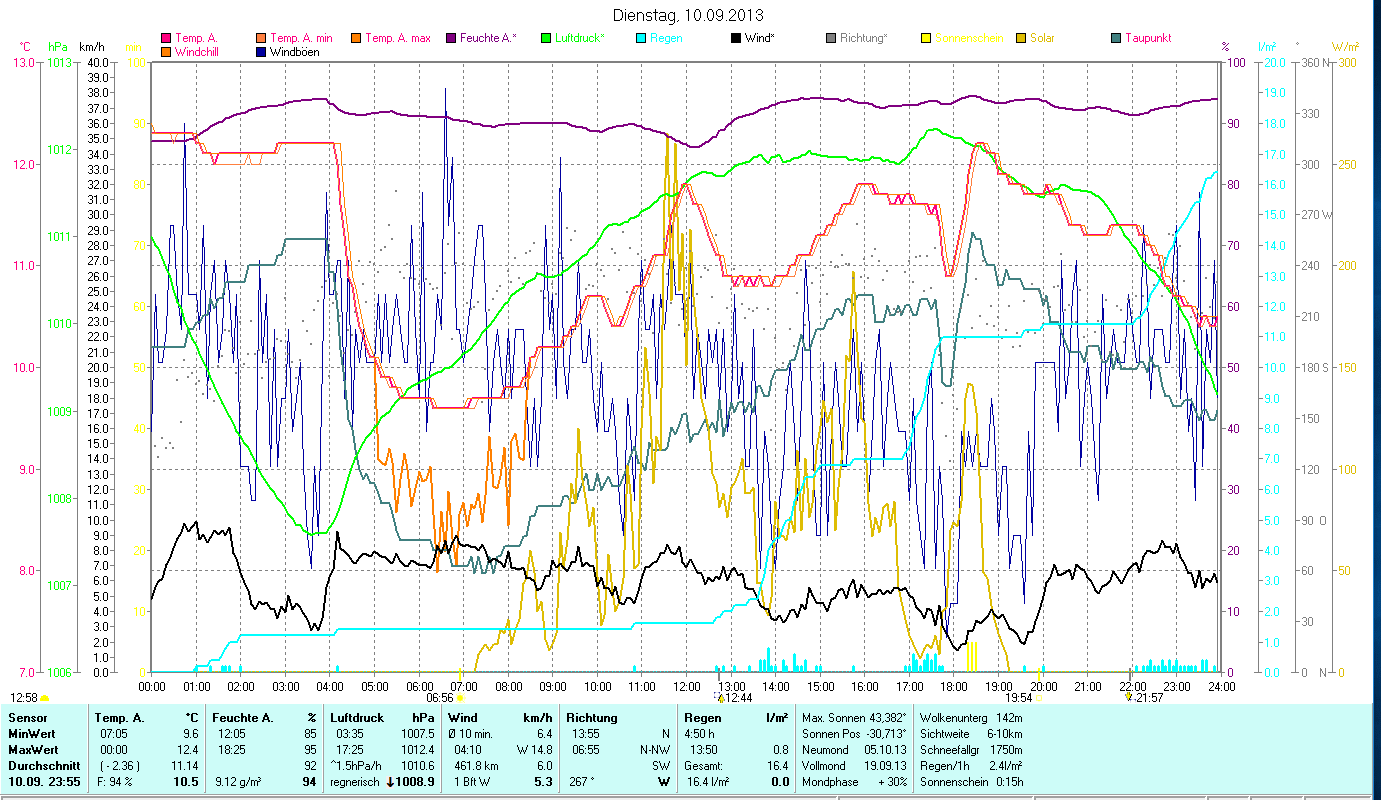Select the Taupunkt legend swatch
The height and width of the screenshot is (800, 1381).
[1115, 38]
